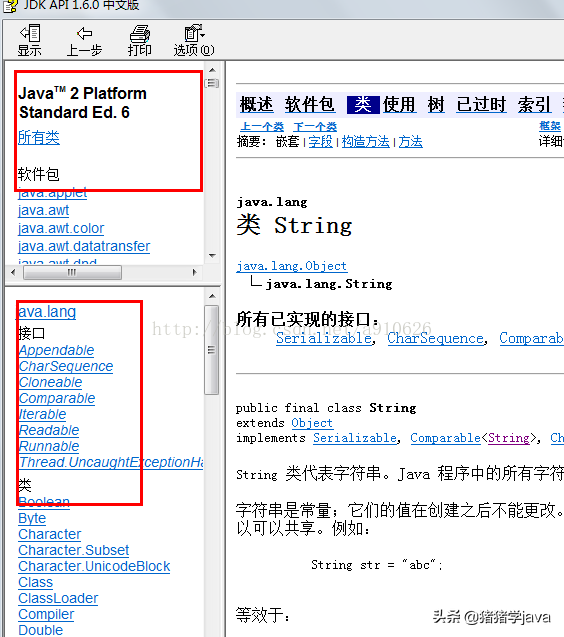Open the Comparable interface in class list
The image size is (564, 637).
tap(57, 398)
